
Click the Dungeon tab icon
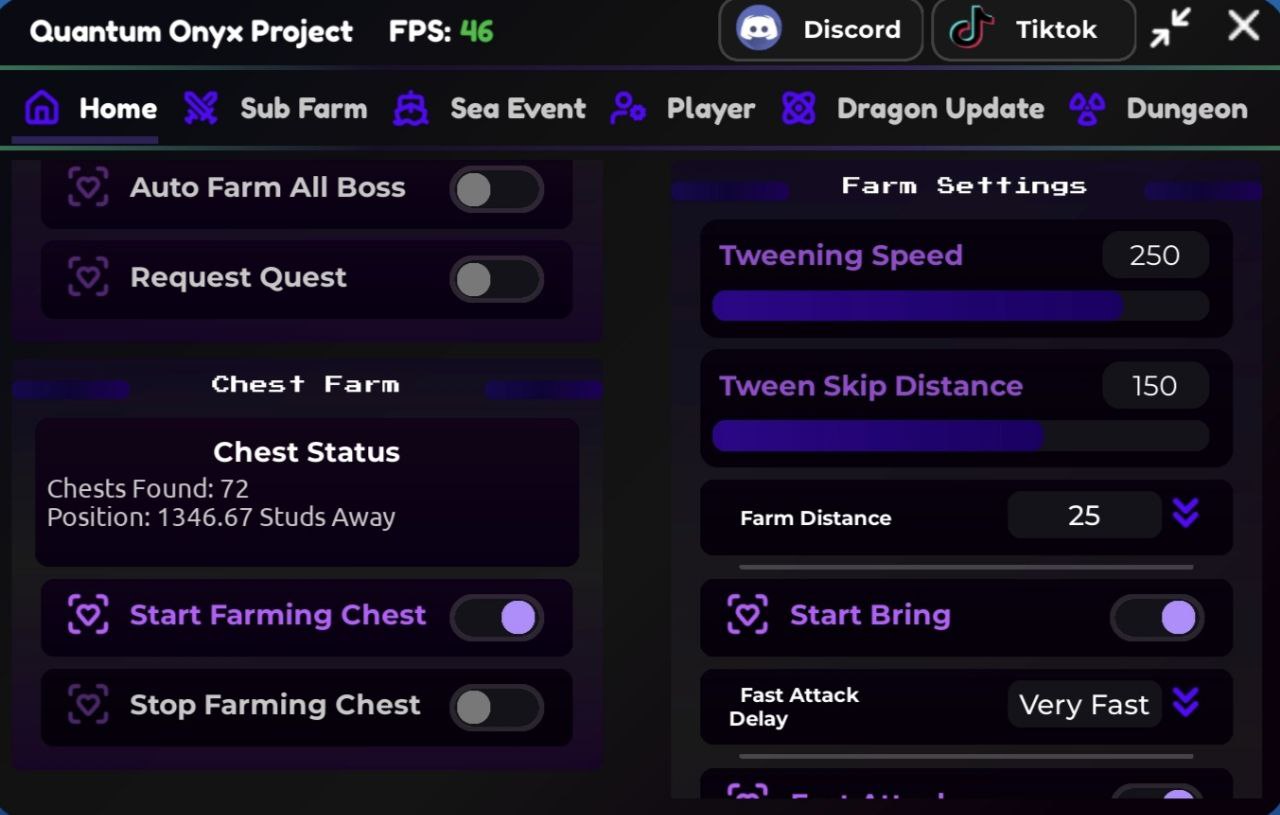pos(1087,108)
